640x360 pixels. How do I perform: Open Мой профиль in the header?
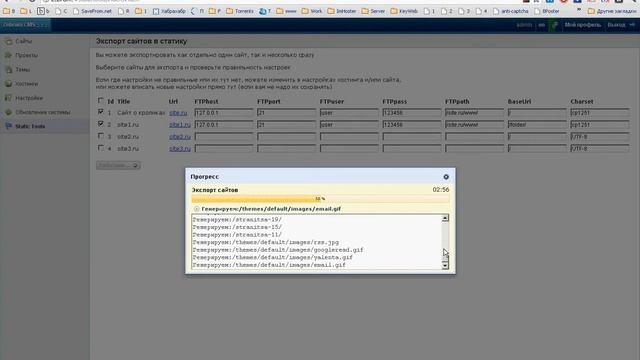pyautogui.click(x=582, y=25)
